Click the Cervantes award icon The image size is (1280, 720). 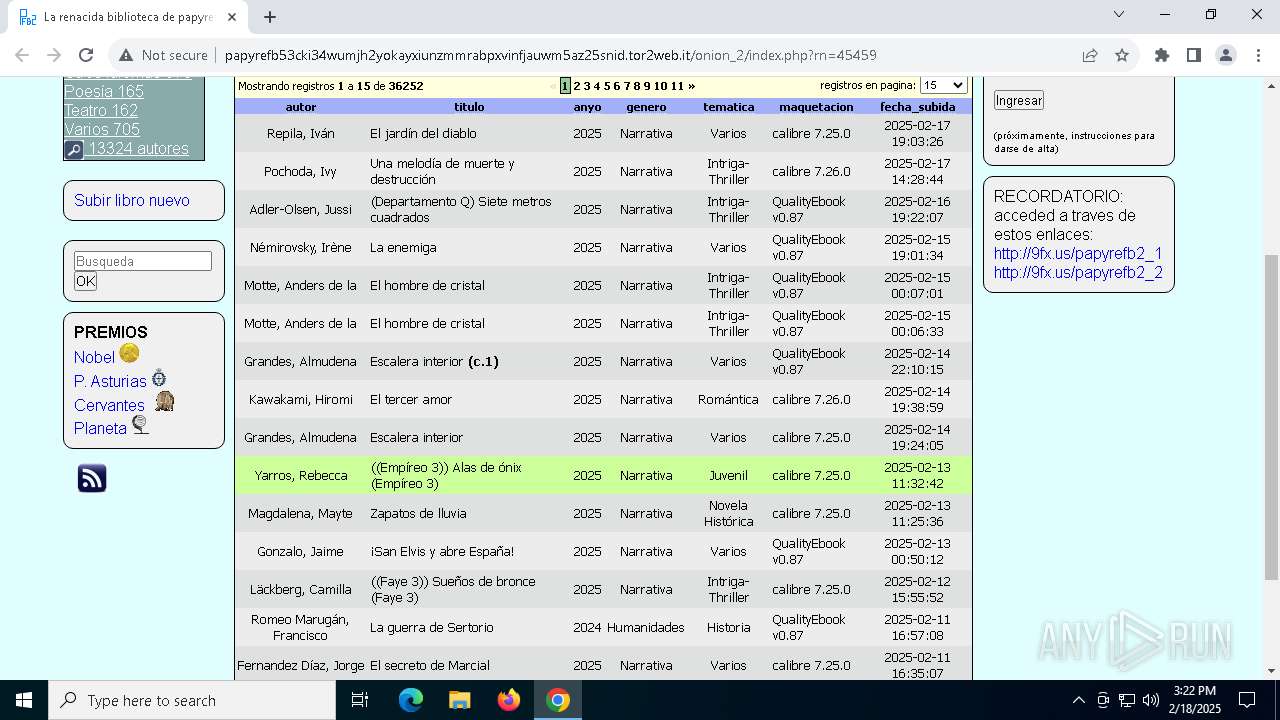click(165, 401)
